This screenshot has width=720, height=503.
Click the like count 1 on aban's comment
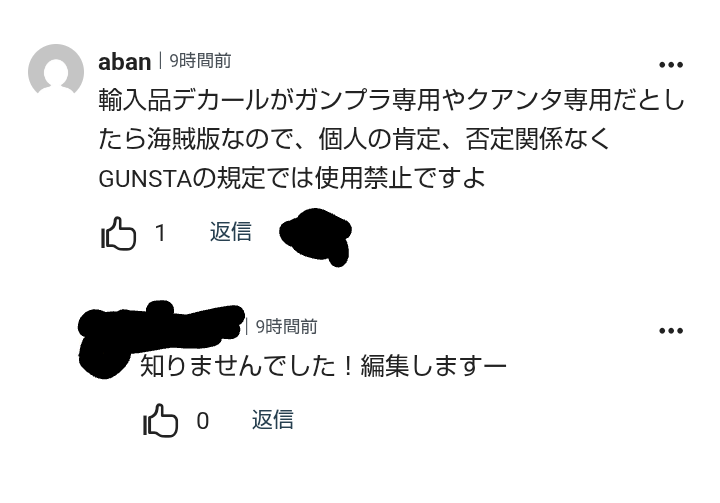pyautogui.click(x=160, y=233)
